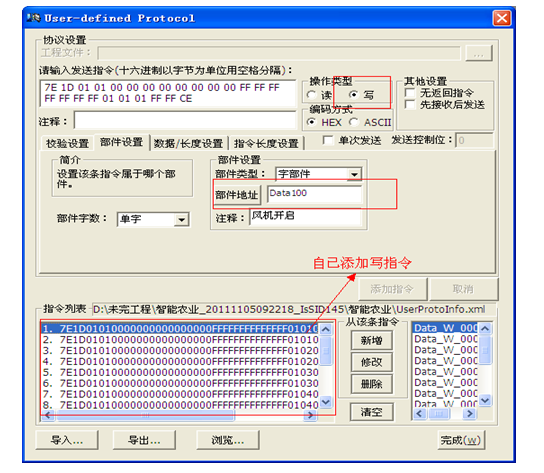Click the left arrow in the command list horizontal scrollbar

[x=48, y=415]
